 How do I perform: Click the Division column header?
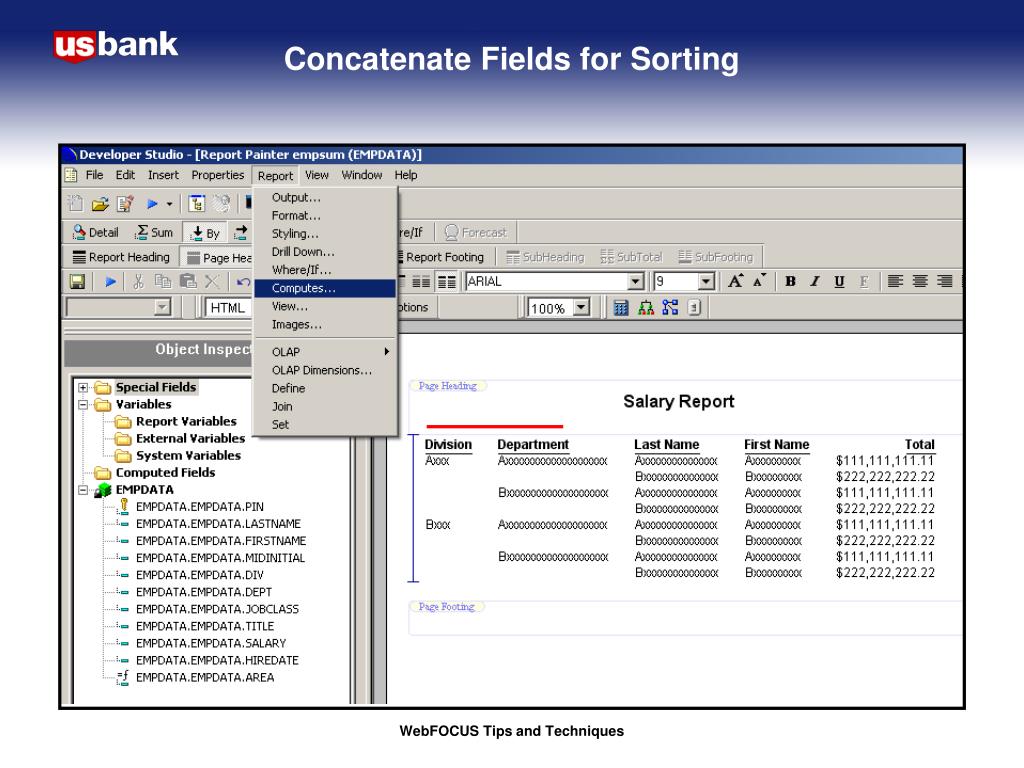pyautogui.click(x=448, y=444)
